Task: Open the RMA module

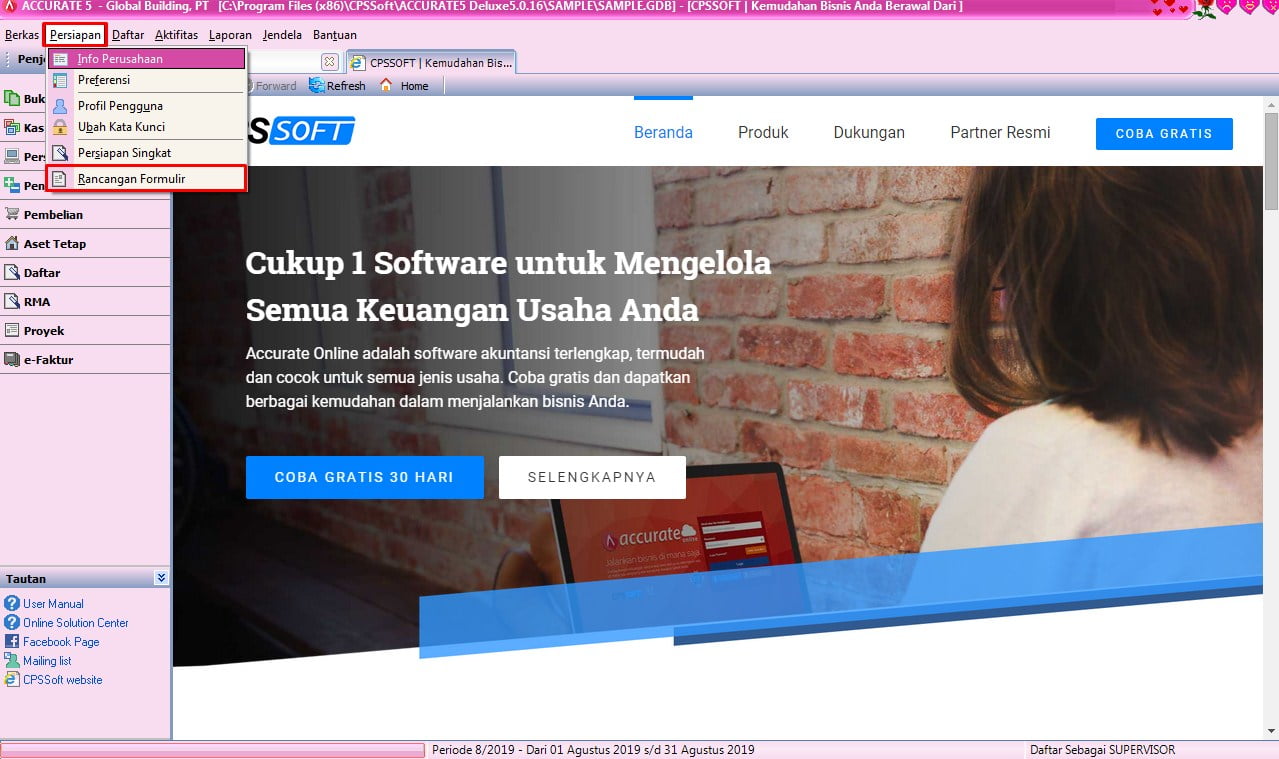Action: pyautogui.click(x=85, y=301)
